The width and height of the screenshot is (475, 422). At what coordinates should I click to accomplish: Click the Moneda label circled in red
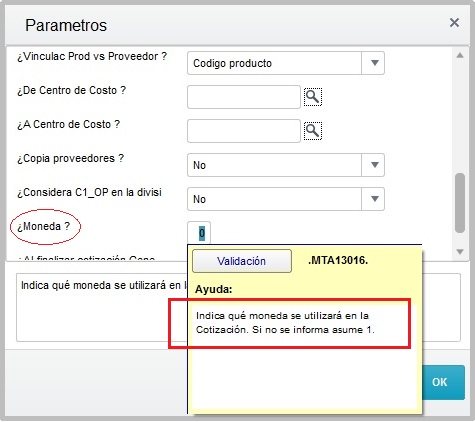[x=43, y=226]
